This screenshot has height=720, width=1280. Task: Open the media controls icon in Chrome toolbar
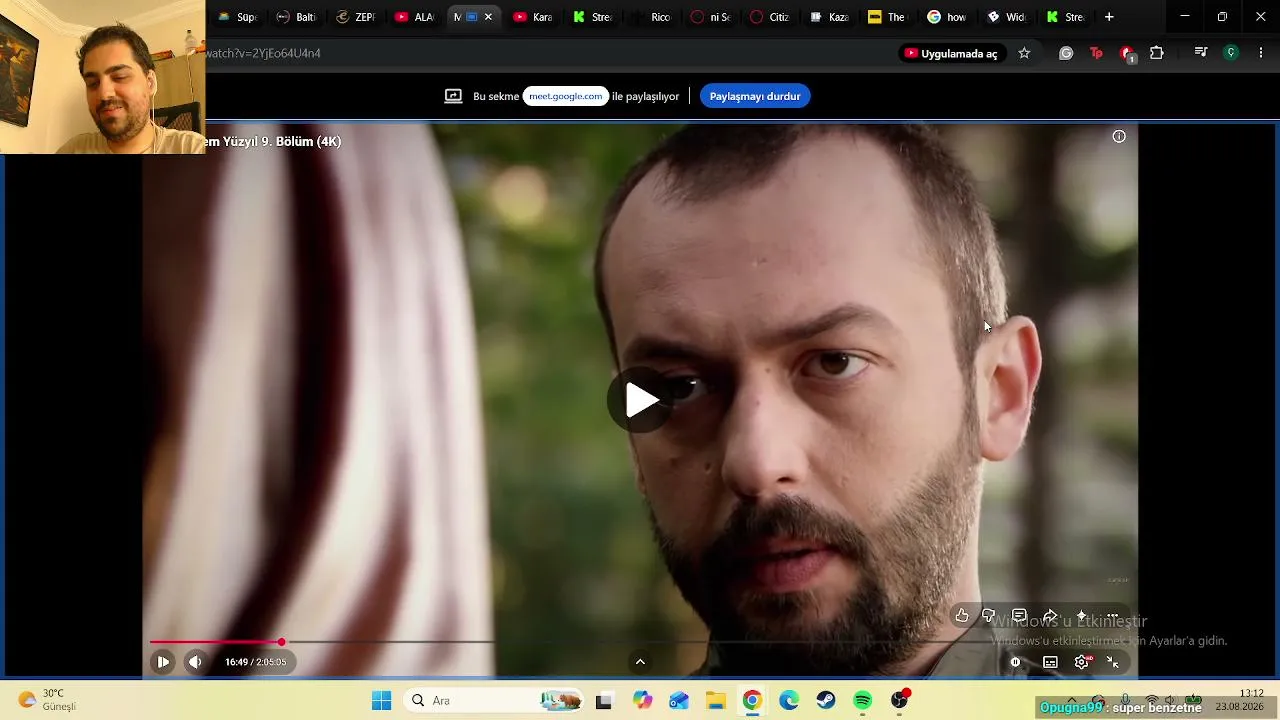1201,53
